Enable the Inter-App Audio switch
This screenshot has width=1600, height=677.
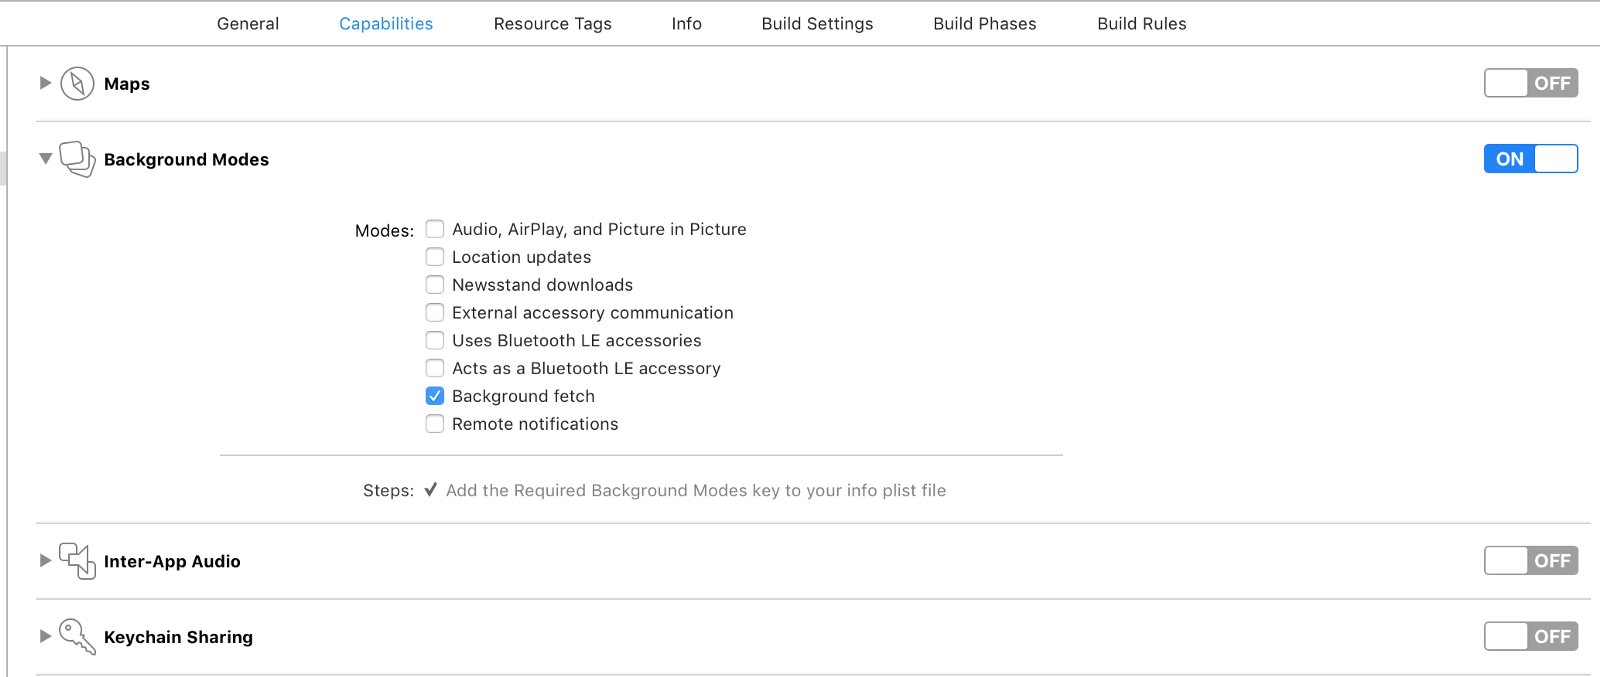(1530, 561)
